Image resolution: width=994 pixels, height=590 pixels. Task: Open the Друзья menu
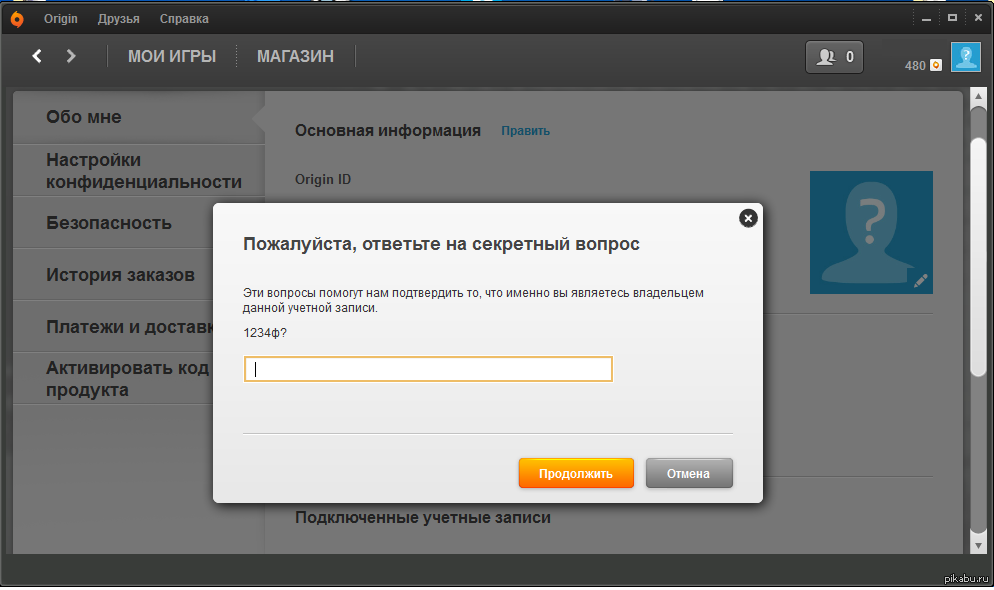[119, 19]
